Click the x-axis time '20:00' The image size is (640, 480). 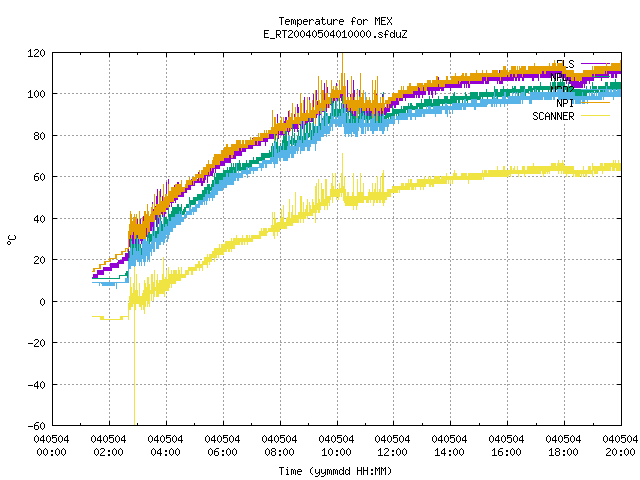click(620, 453)
